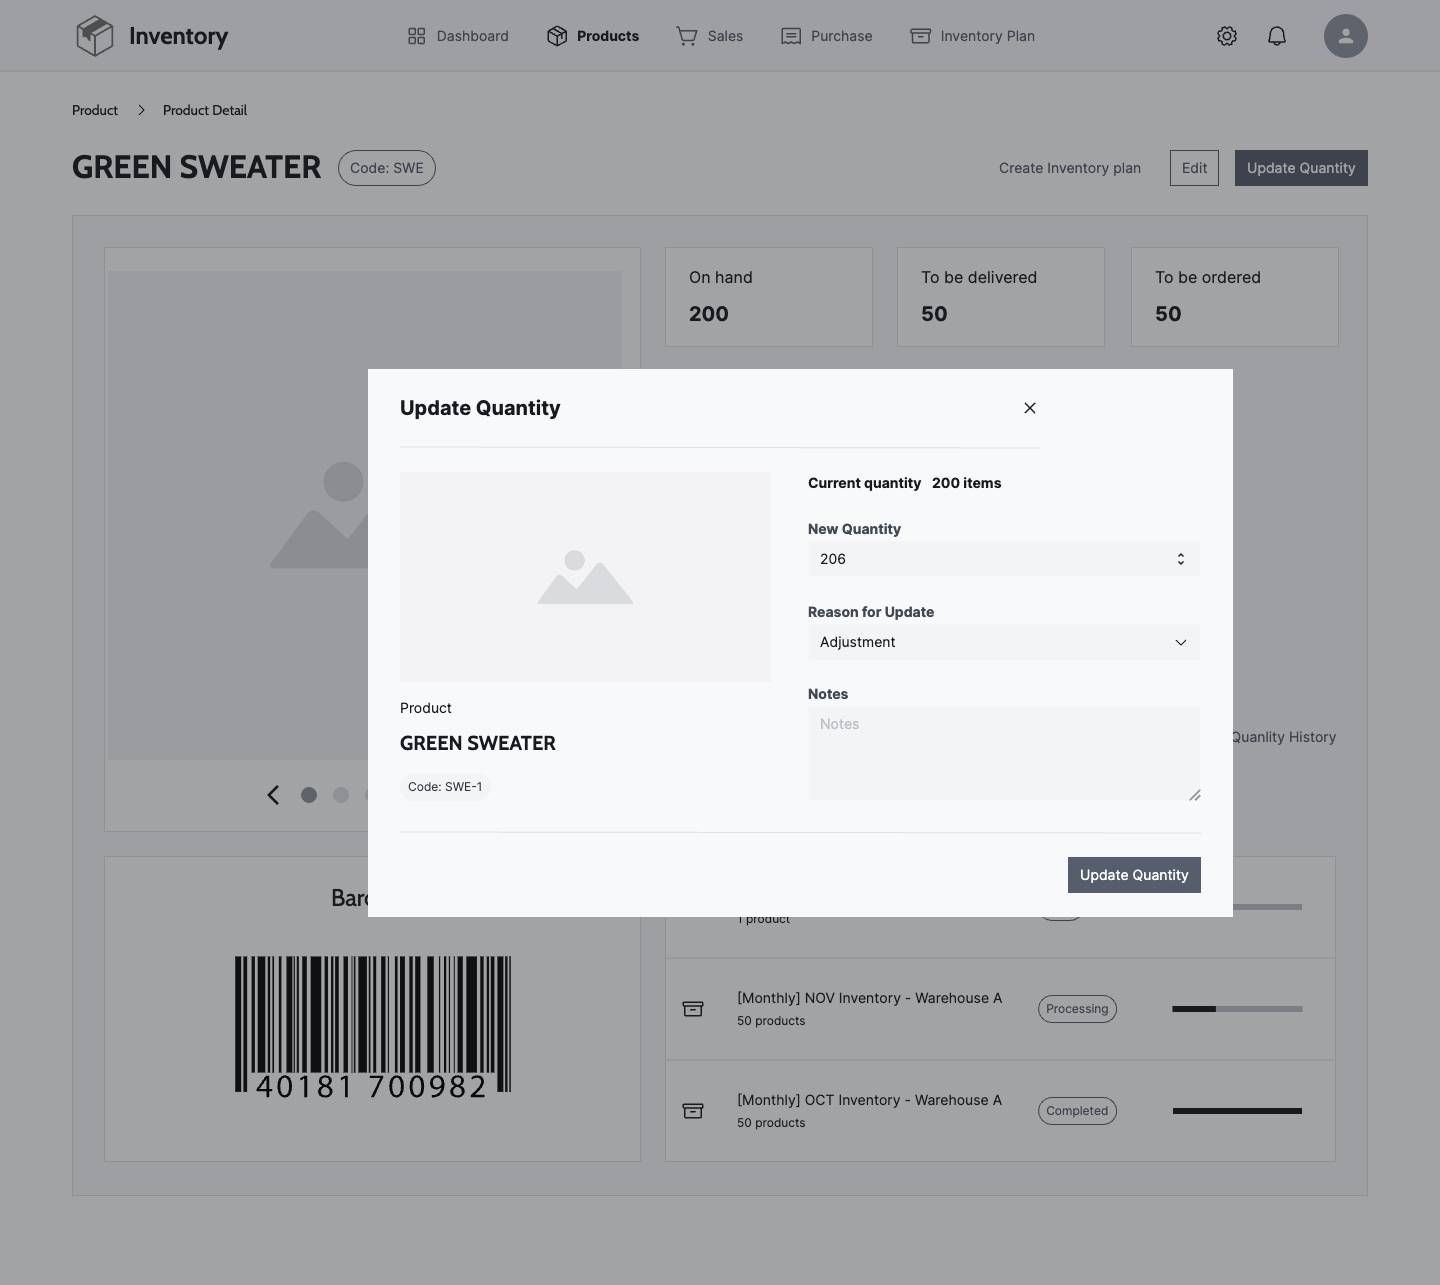Click the New Quantity stepper arrows
The width and height of the screenshot is (1440, 1285).
click(x=1181, y=559)
